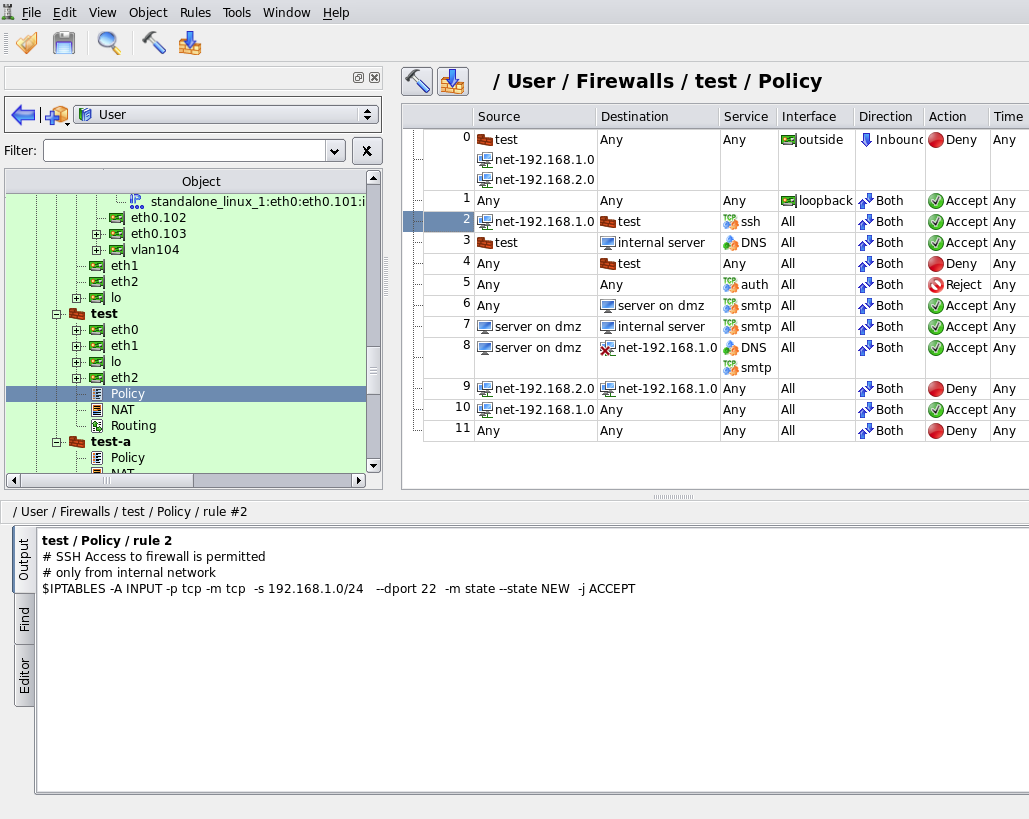Switch to the Find tab
Screen dimensions: 1029x819
click(x=24, y=619)
